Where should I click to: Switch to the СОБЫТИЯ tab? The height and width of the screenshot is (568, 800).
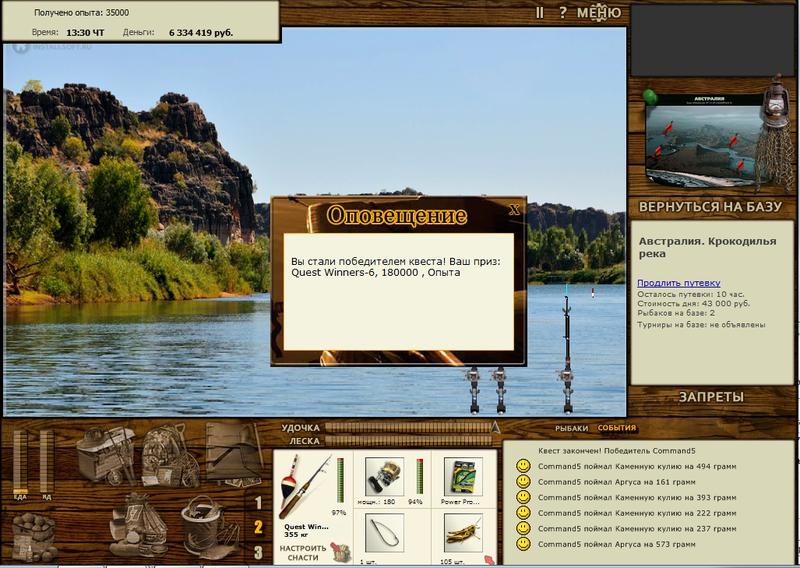tap(617, 428)
